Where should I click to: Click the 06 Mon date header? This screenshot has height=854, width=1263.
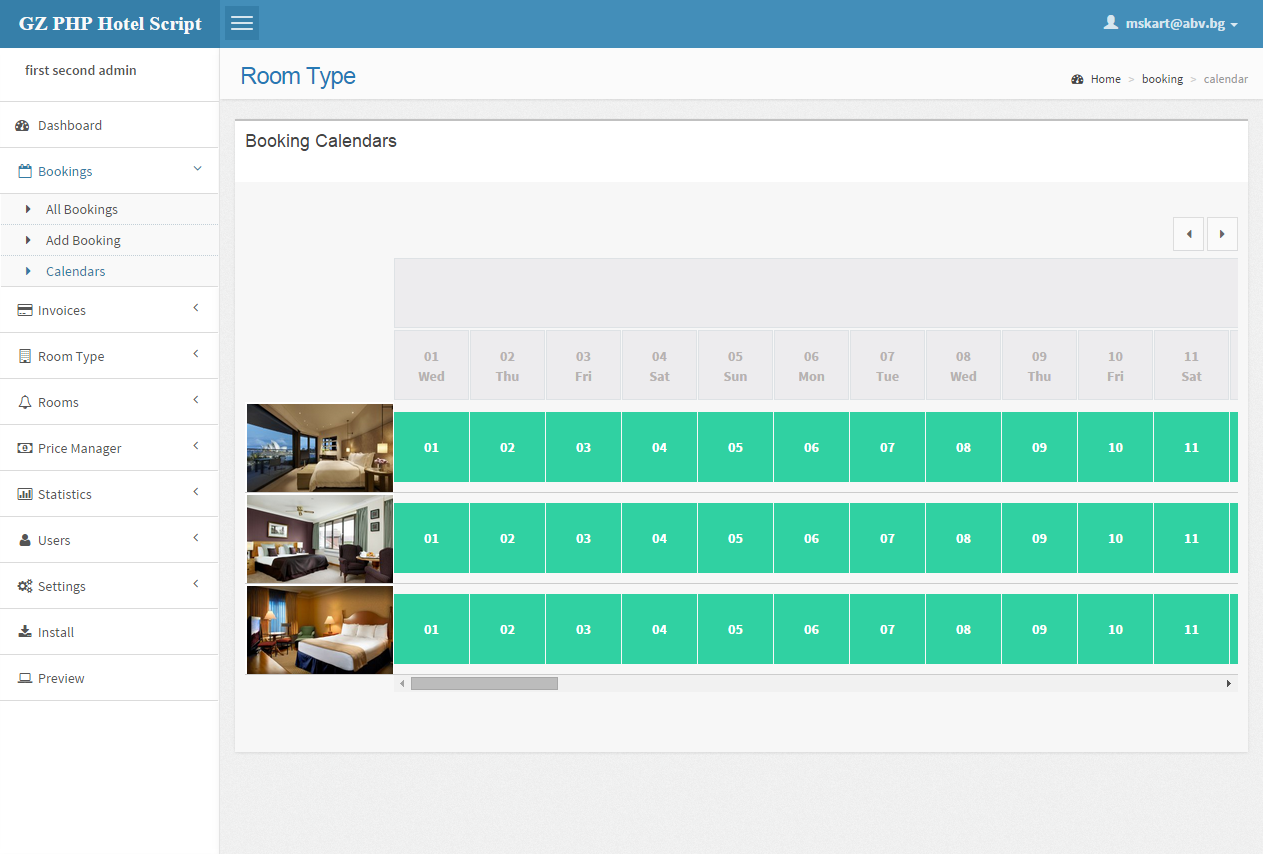(x=811, y=366)
